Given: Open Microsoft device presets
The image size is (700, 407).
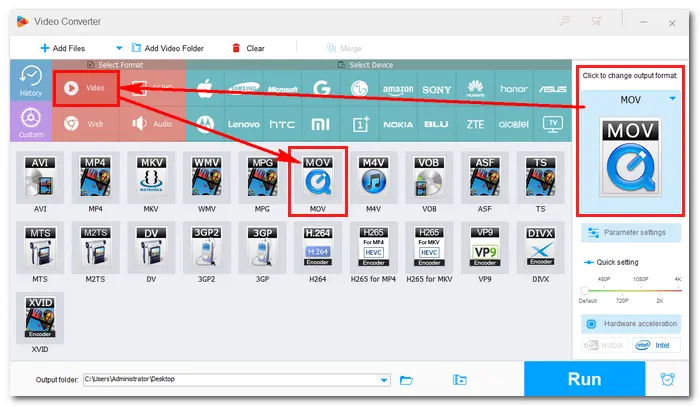Looking at the screenshot, I should (282, 88).
